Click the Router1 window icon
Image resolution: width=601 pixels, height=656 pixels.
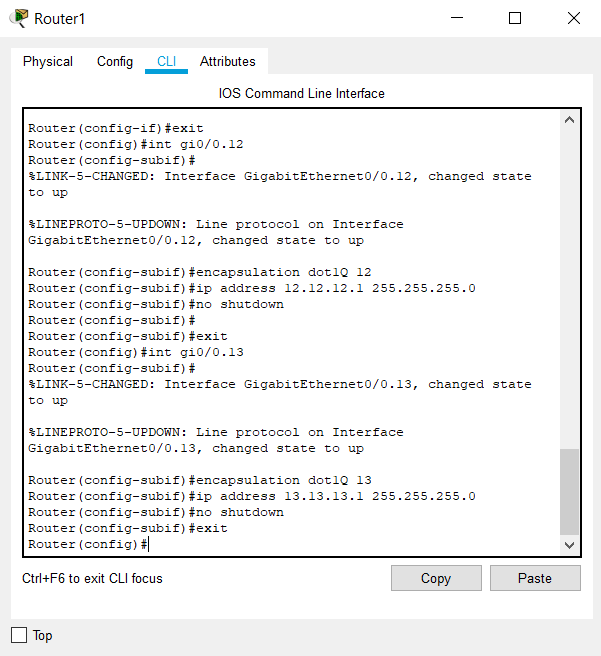[x=19, y=18]
